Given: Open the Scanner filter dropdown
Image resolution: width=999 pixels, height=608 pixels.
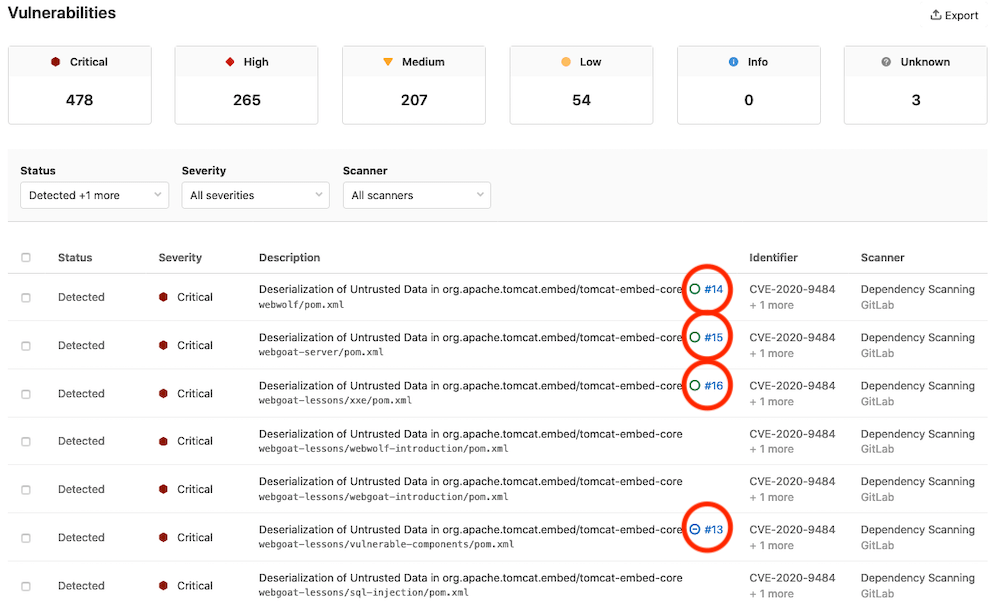Looking at the screenshot, I should pos(416,195).
